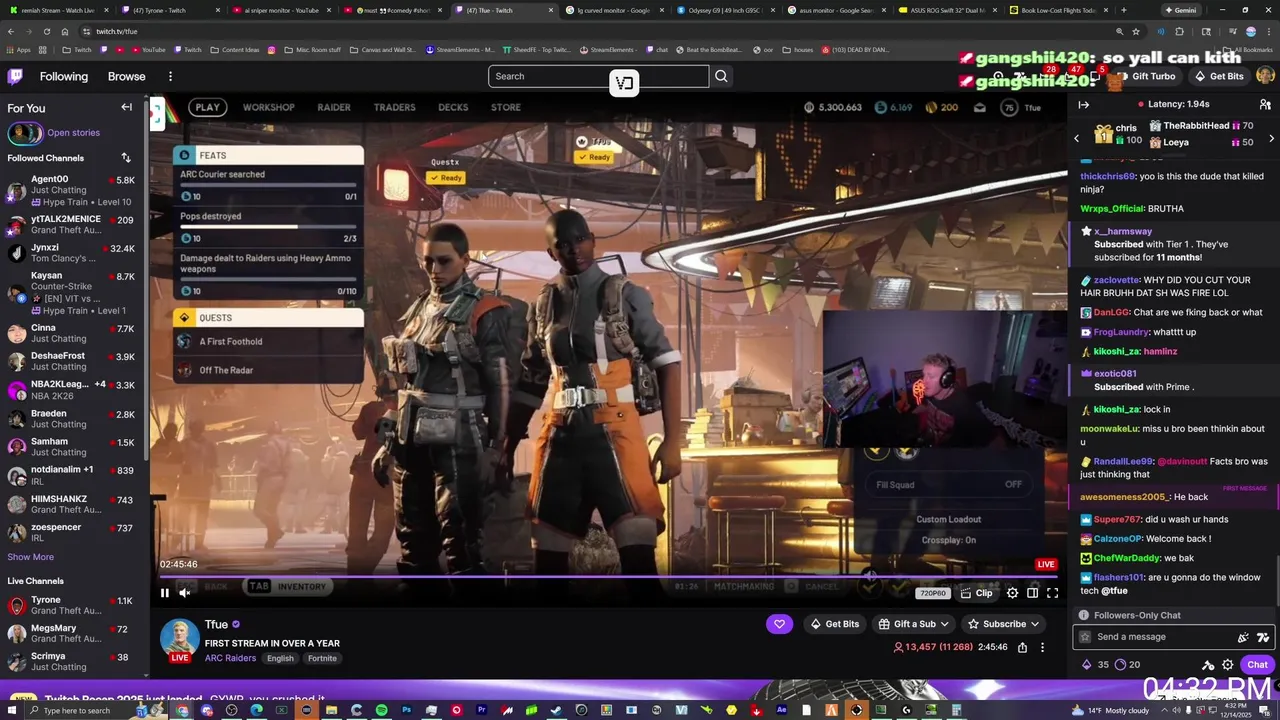Open chat settings gear
1280x720 pixels.
pos(1228,665)
